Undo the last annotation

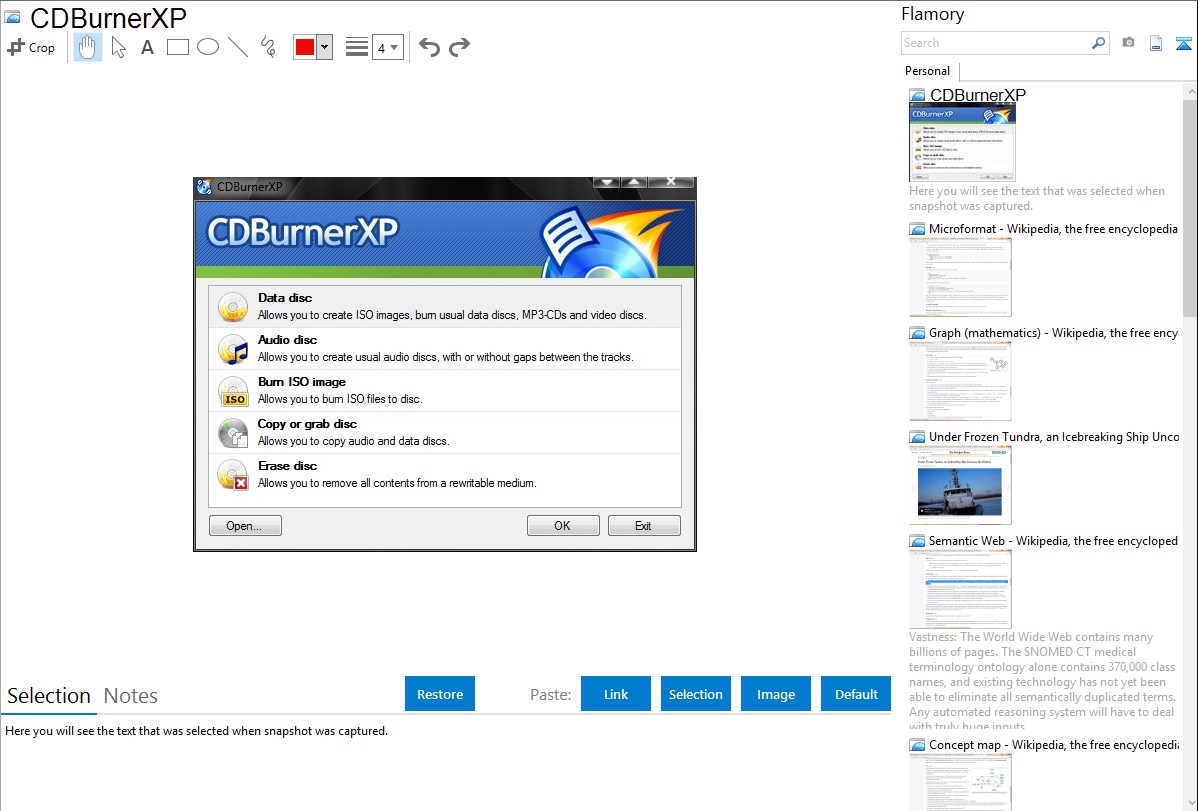[429, 47]
